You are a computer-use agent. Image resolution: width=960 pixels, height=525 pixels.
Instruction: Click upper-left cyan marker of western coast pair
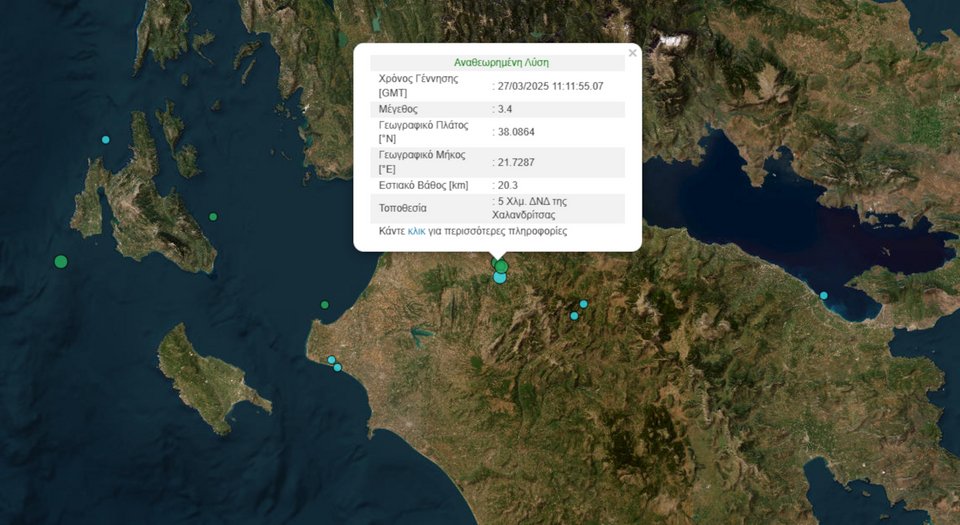[x=331, y=360]
